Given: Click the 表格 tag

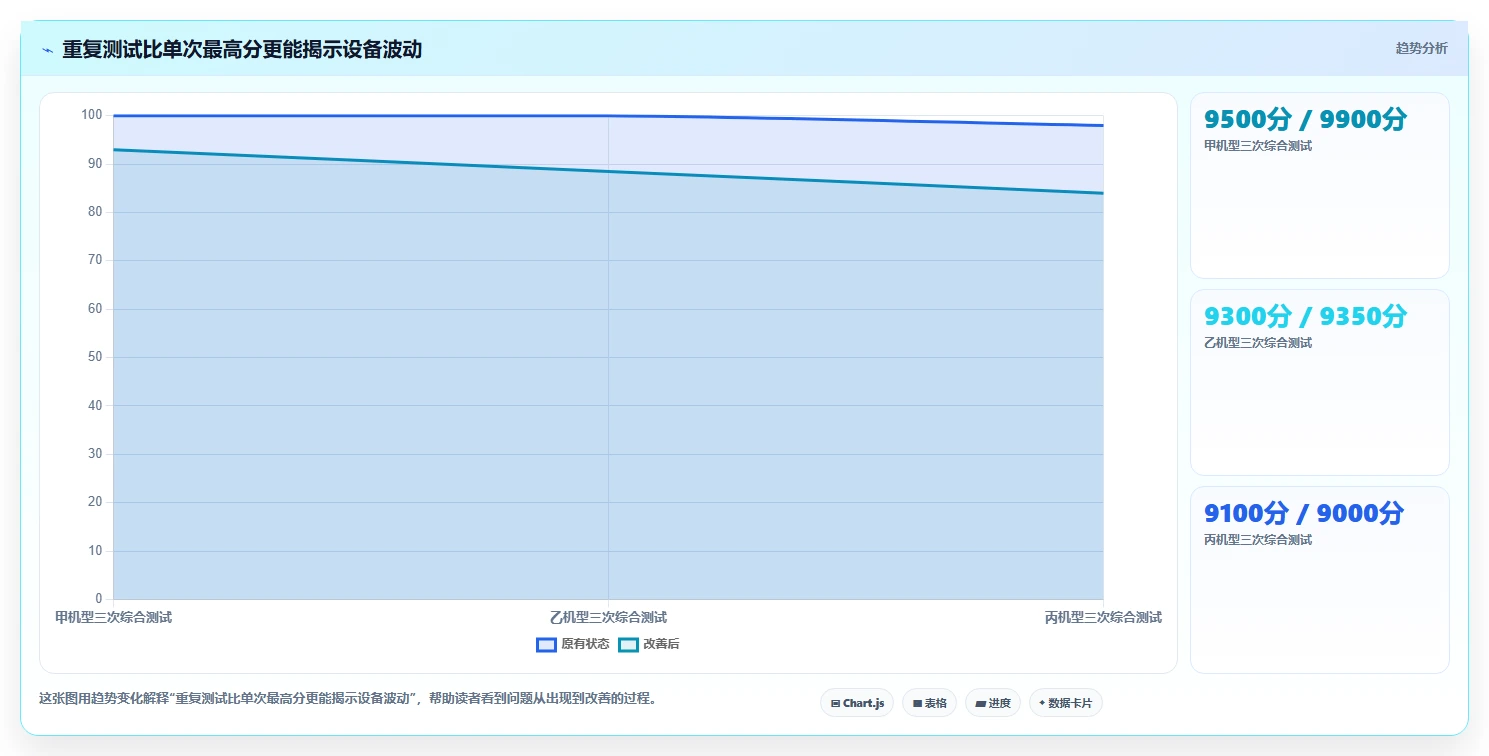Looking at the screenshot, I should (929, 703).
